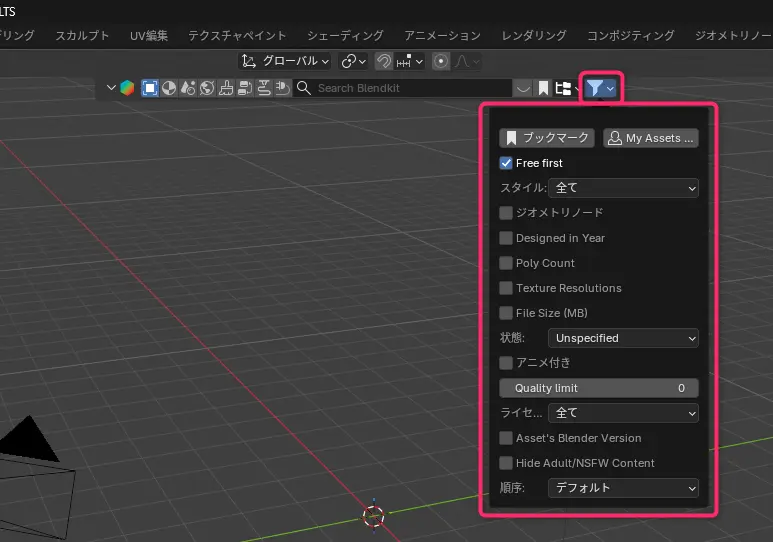
Task: Switch to the テクスチャペイント workspace tab
Action: [x=237, y=36]
